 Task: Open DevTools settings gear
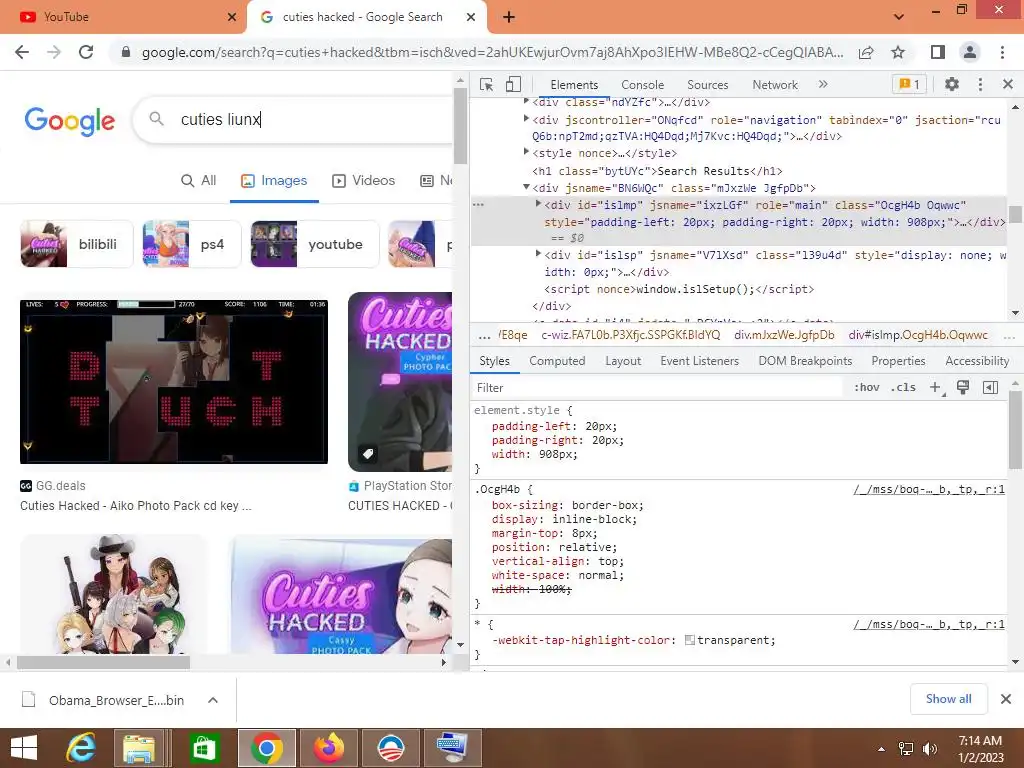point(952,84)
